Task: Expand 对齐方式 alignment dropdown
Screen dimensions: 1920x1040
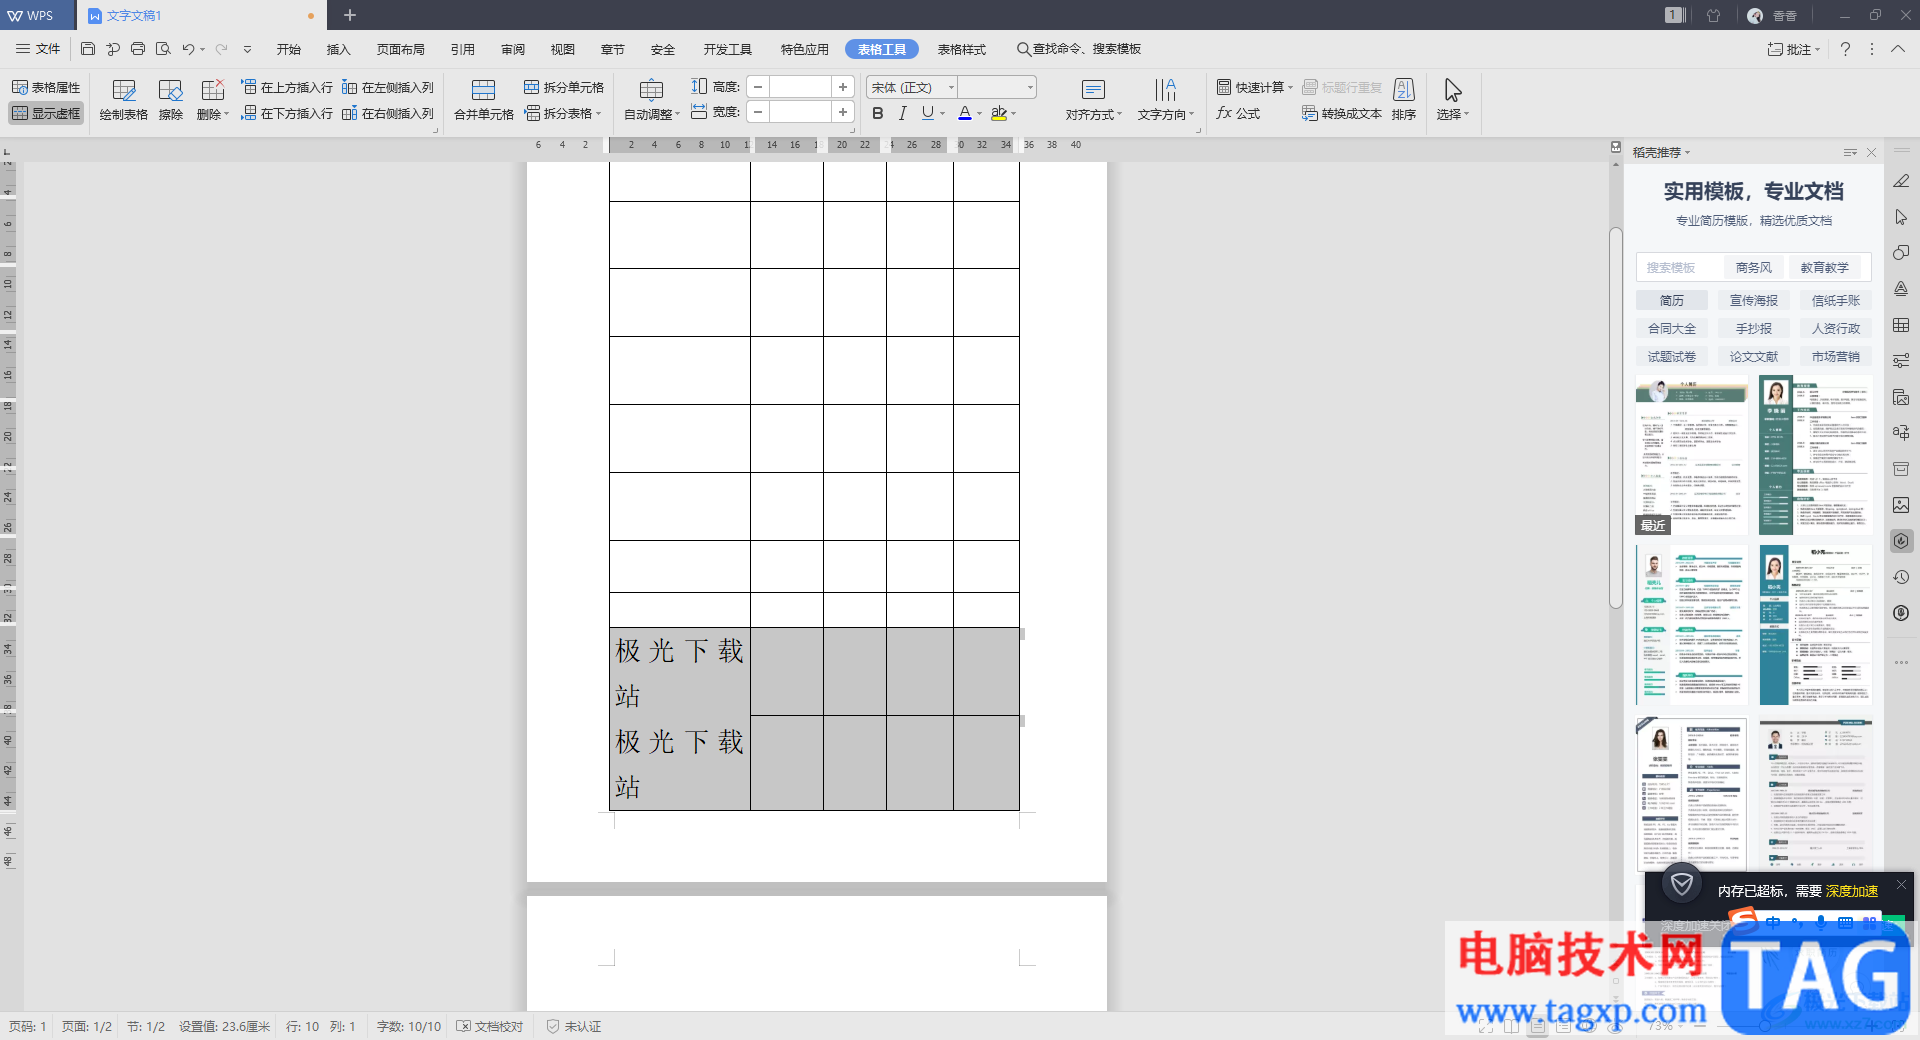Action: [x=1094, y=114]
